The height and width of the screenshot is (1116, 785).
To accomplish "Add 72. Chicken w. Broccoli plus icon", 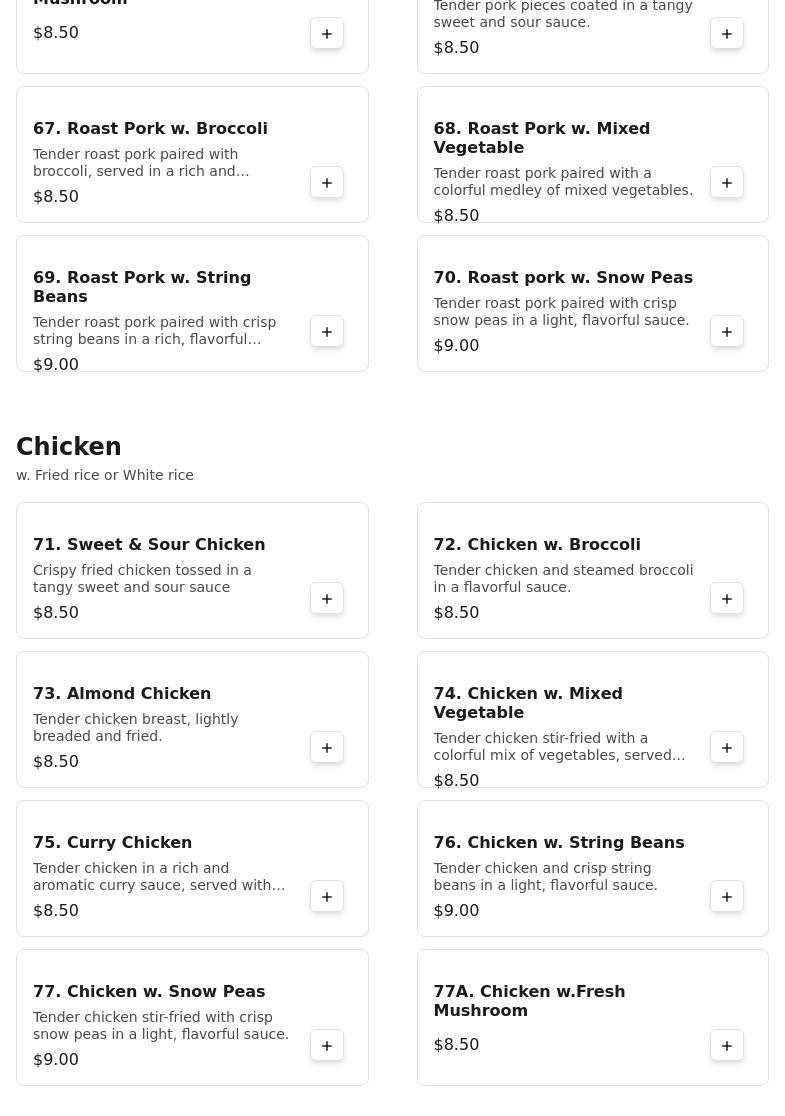I will point(727,599).
